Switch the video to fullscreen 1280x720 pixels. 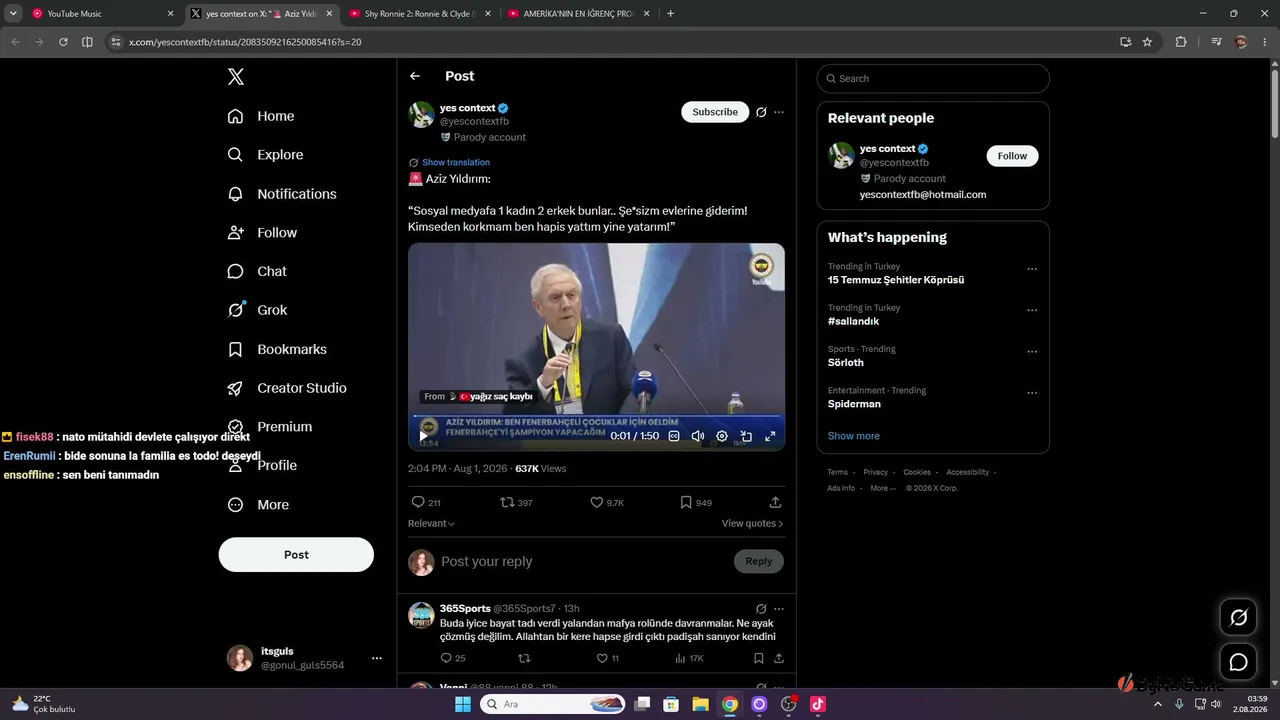click(770, 436)
